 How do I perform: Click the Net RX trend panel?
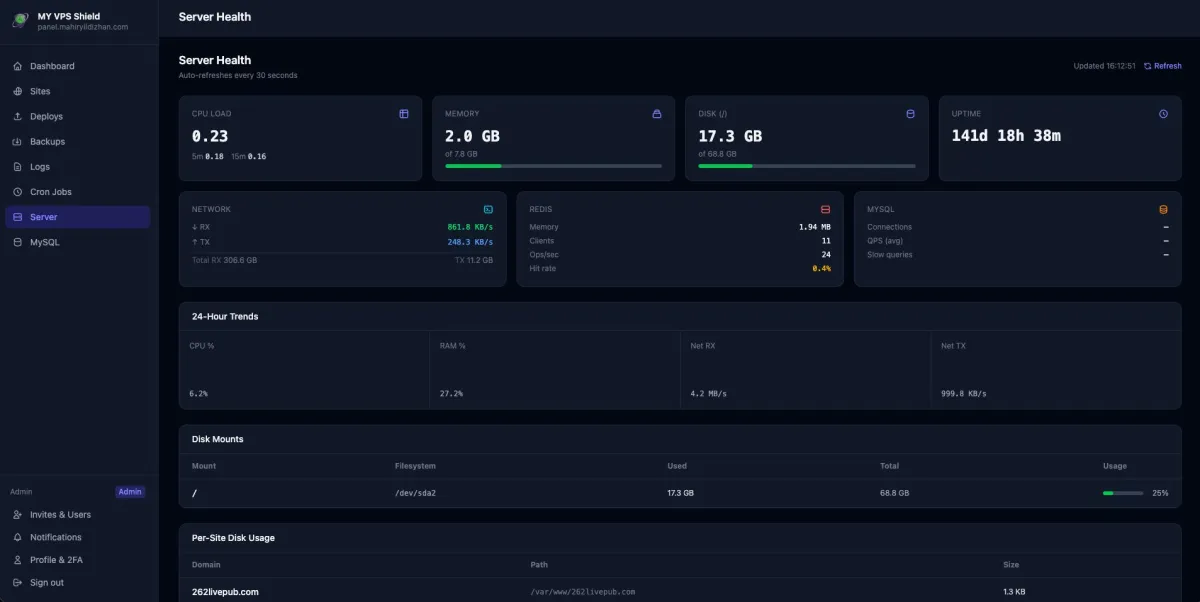pos(805,370)
